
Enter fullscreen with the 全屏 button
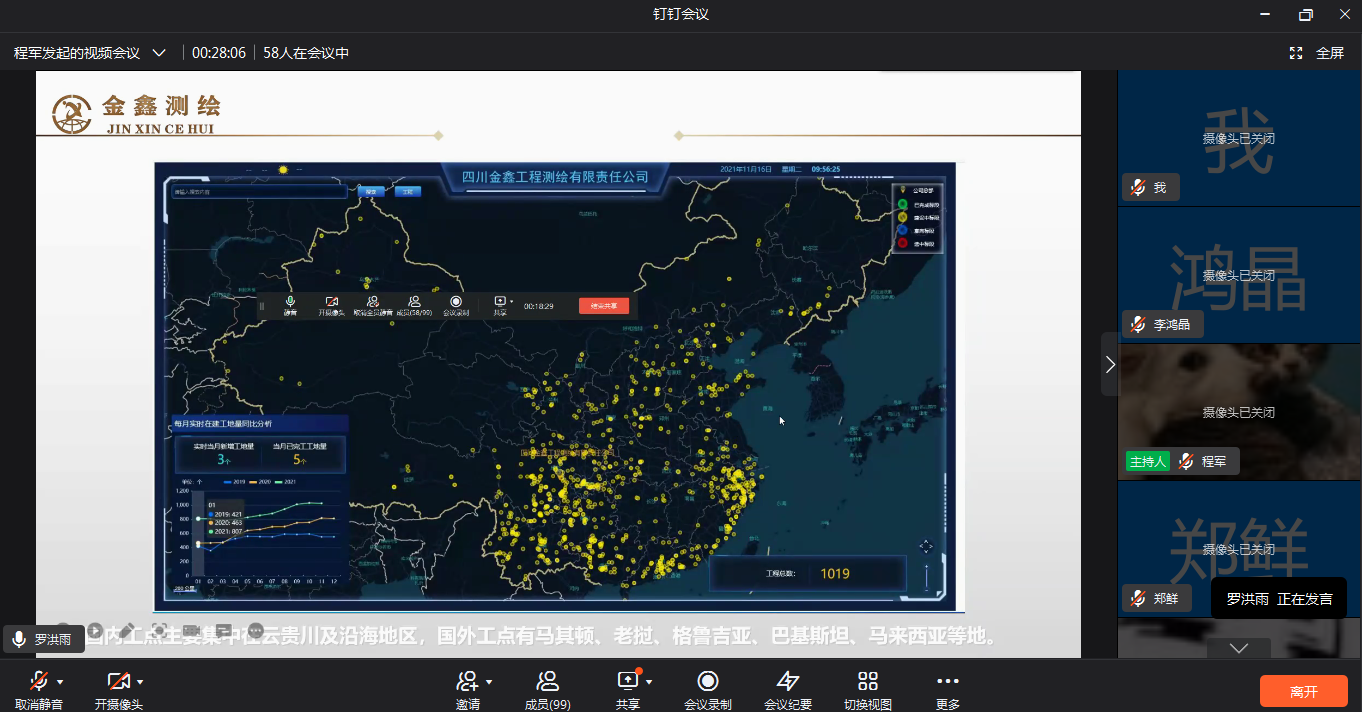pyautogui.click(x=1317, y=53)
